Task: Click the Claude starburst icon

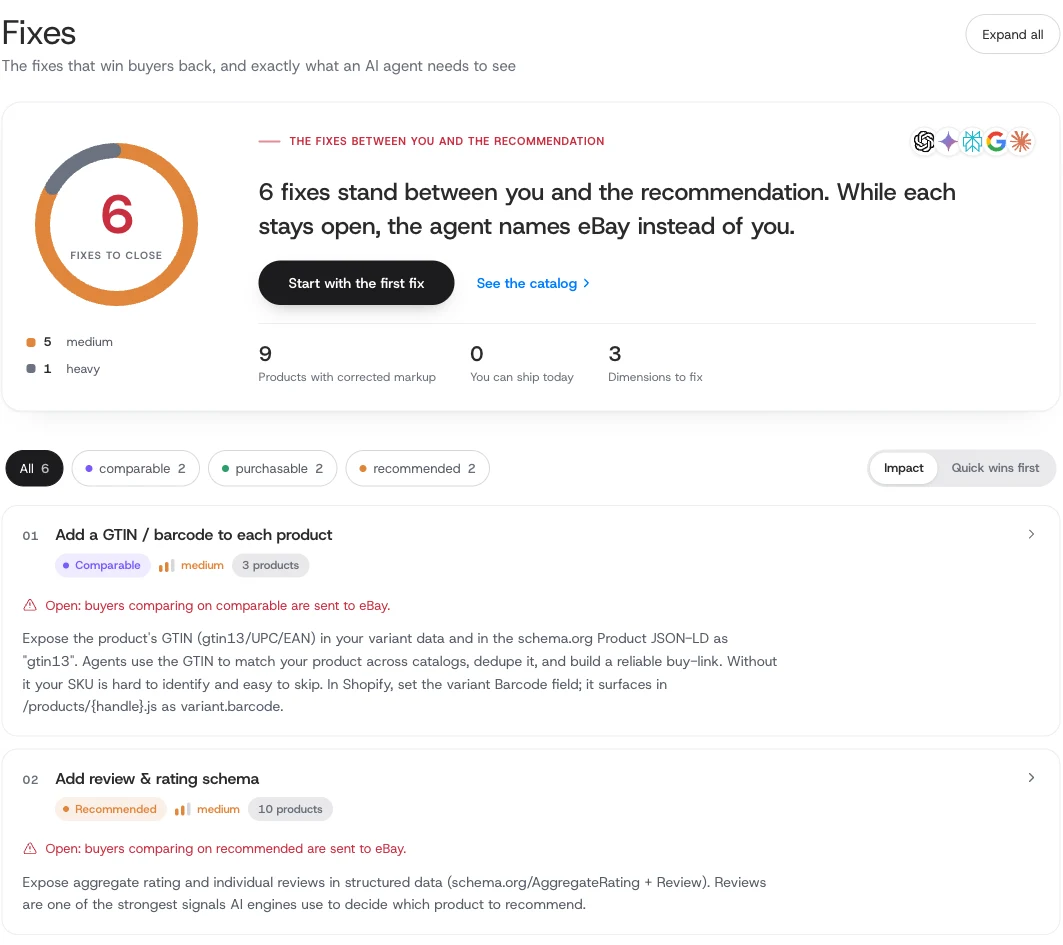Action: 1020,142
